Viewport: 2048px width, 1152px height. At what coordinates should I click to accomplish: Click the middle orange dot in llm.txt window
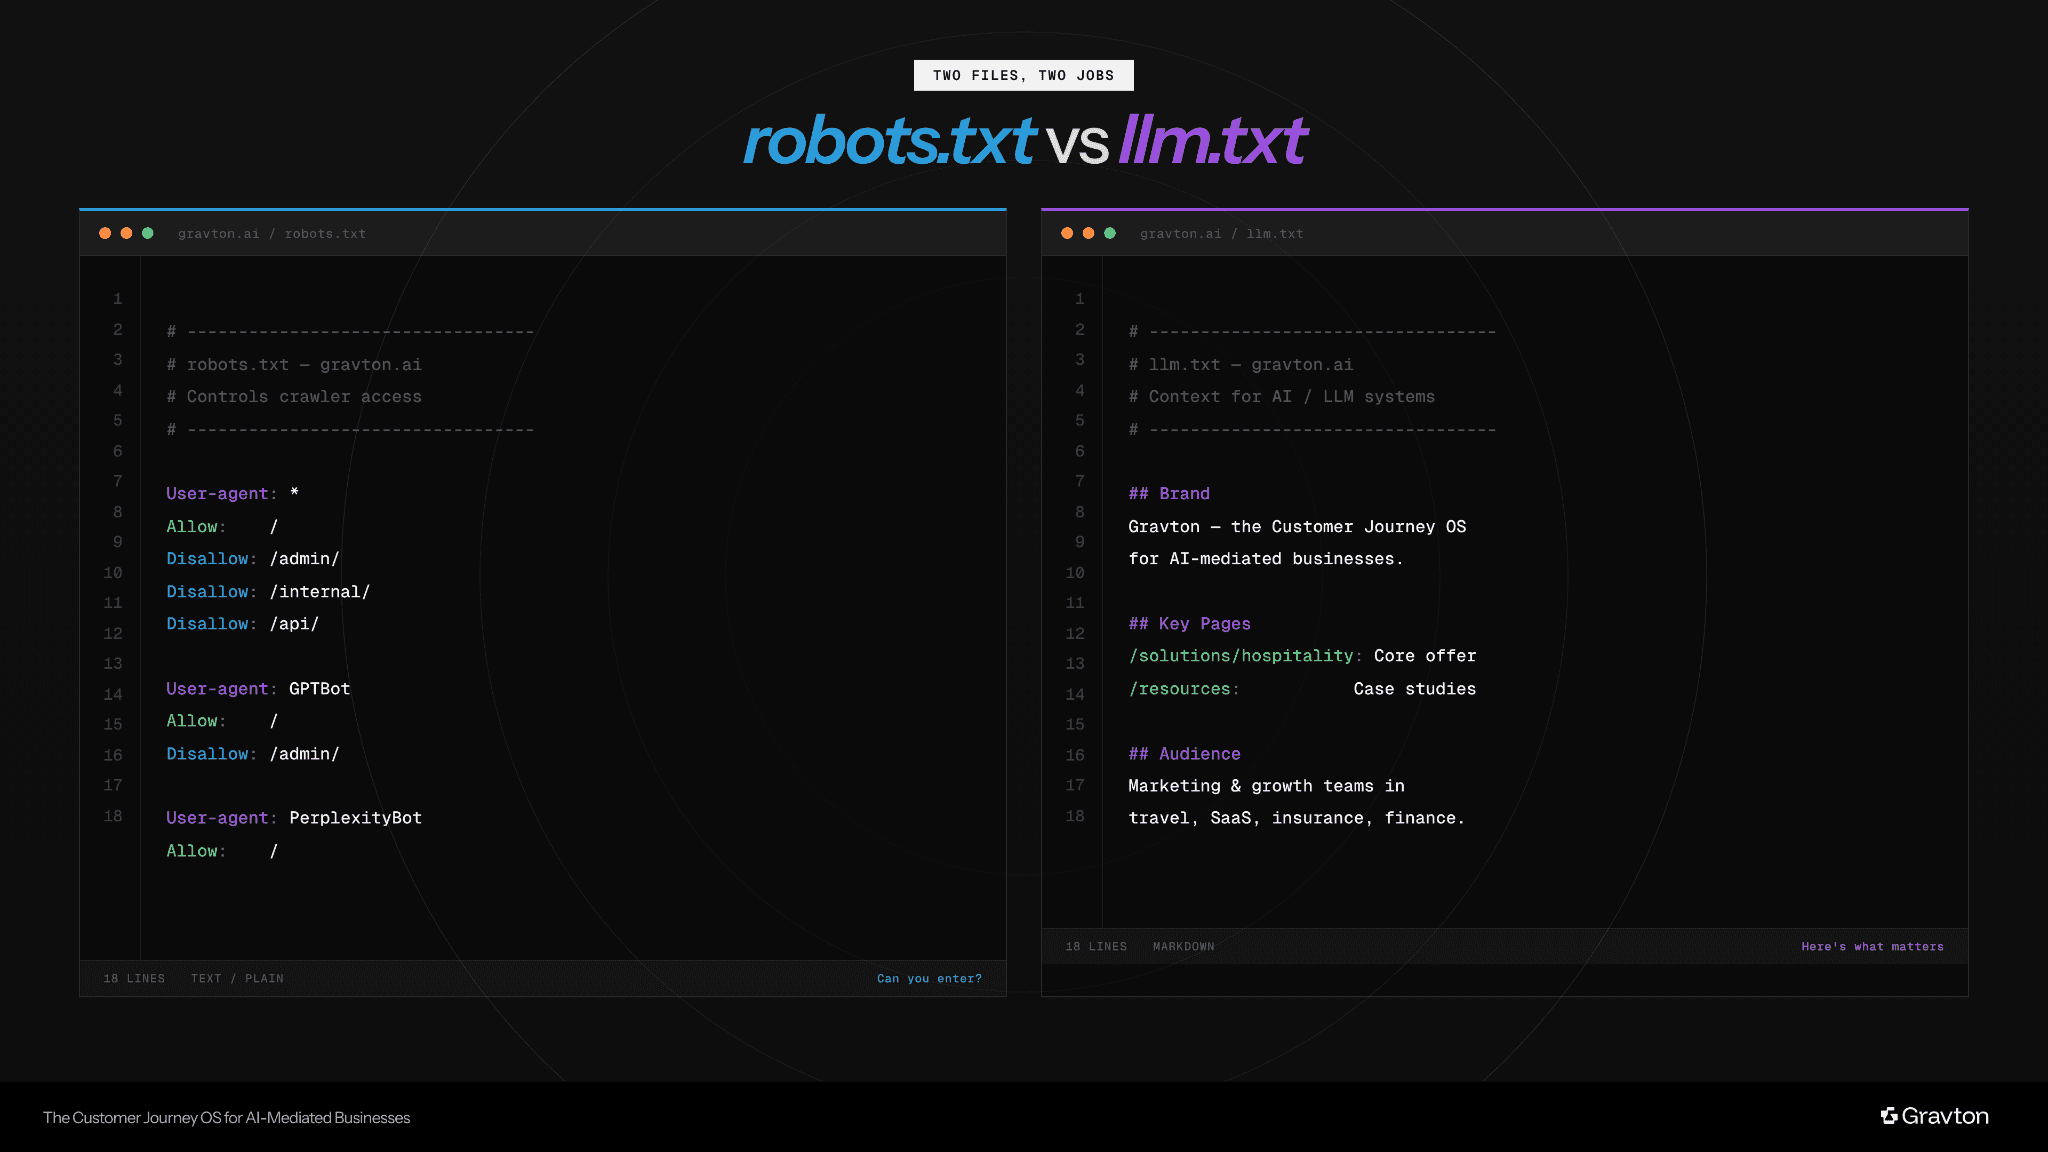pyautogui.click(x=1088, y=233)
